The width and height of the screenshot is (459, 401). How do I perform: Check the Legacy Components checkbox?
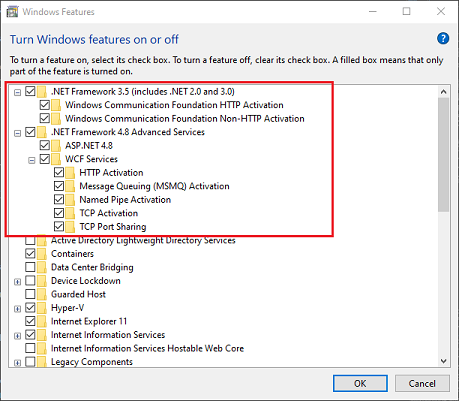[x=30, y=362]
